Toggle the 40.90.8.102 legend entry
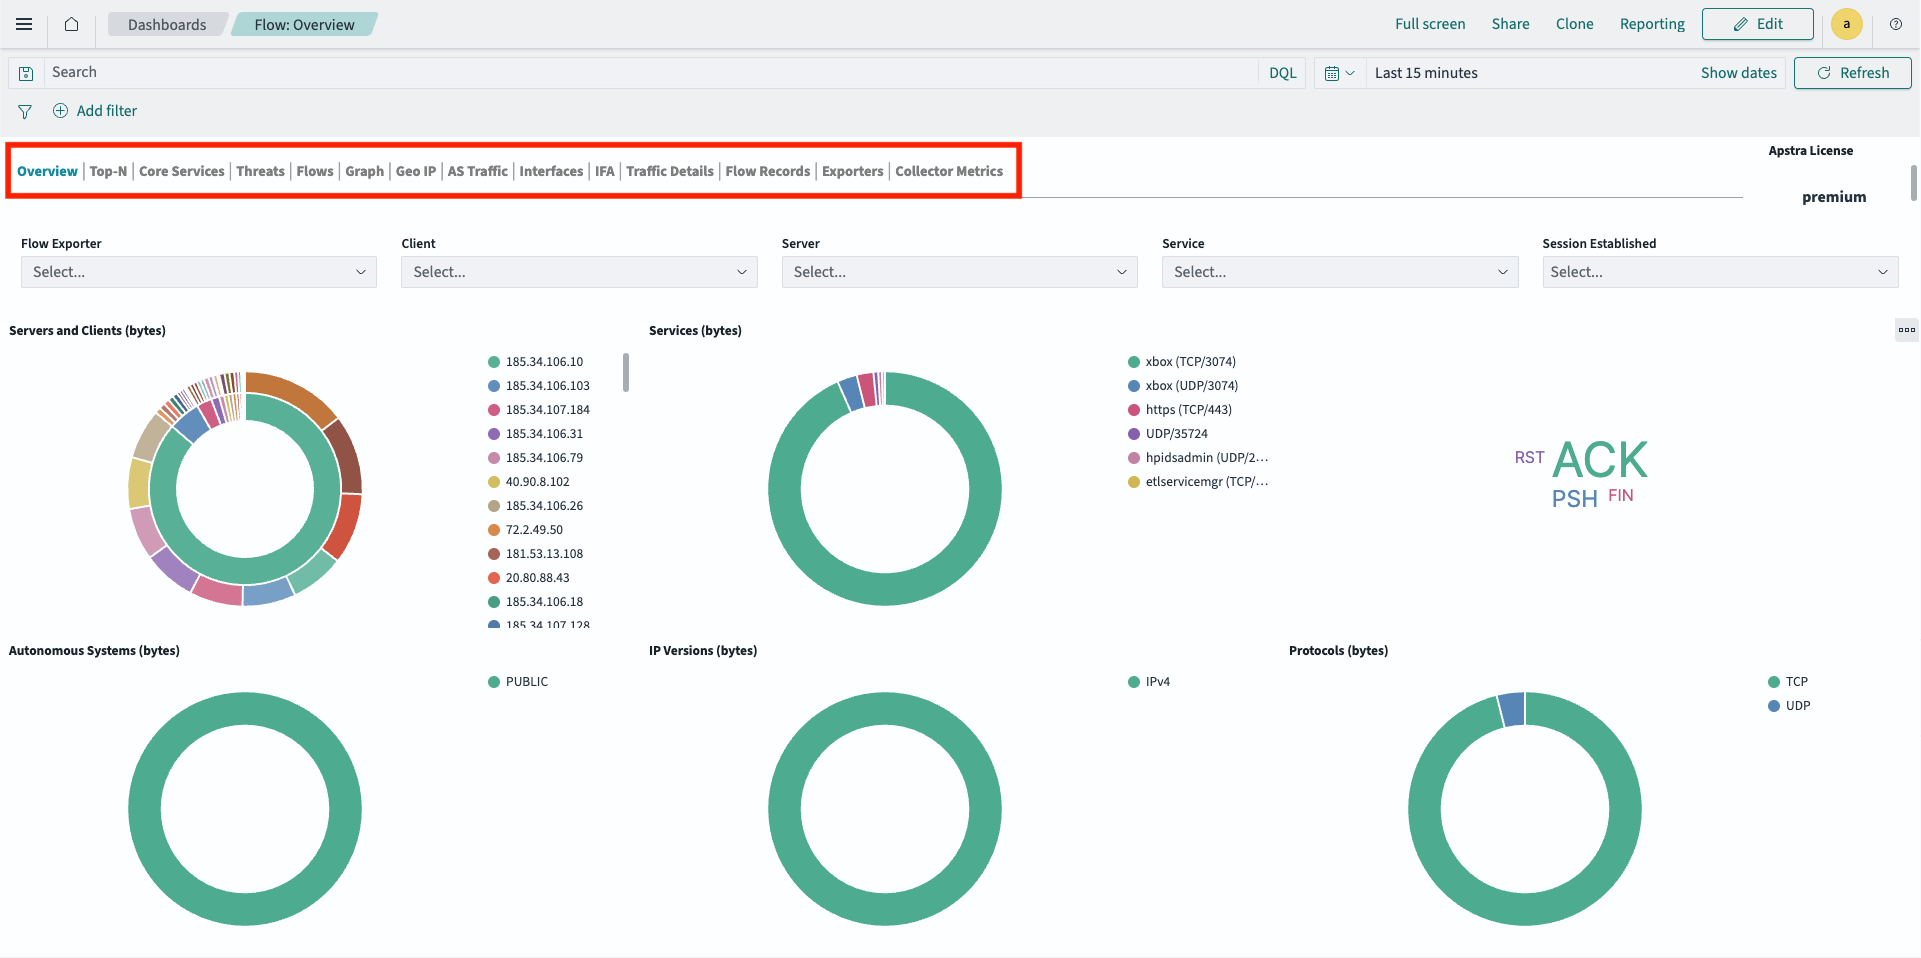1921x958 pixels. 529,482
